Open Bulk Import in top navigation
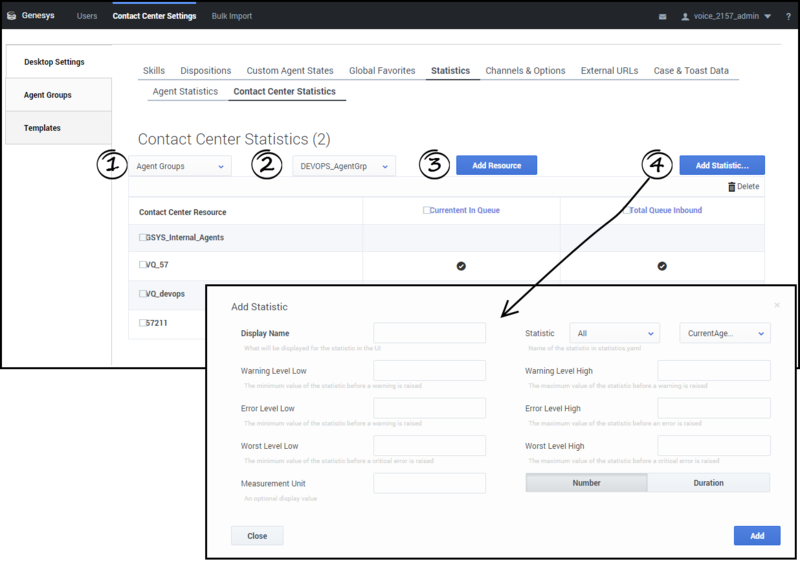800x568 pixels. tap(232, 17)
